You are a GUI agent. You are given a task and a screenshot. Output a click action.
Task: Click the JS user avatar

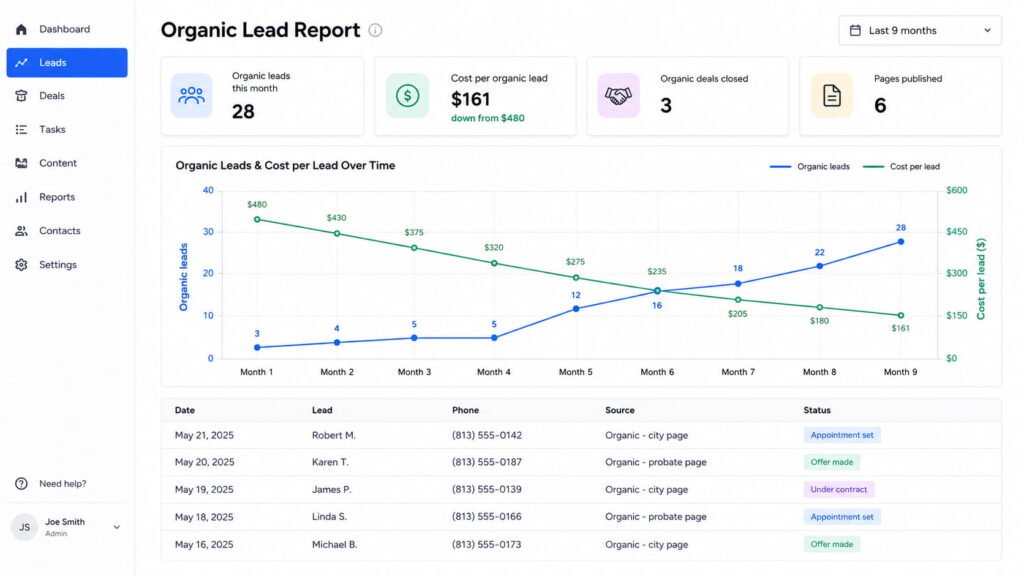tap(24, 527)
